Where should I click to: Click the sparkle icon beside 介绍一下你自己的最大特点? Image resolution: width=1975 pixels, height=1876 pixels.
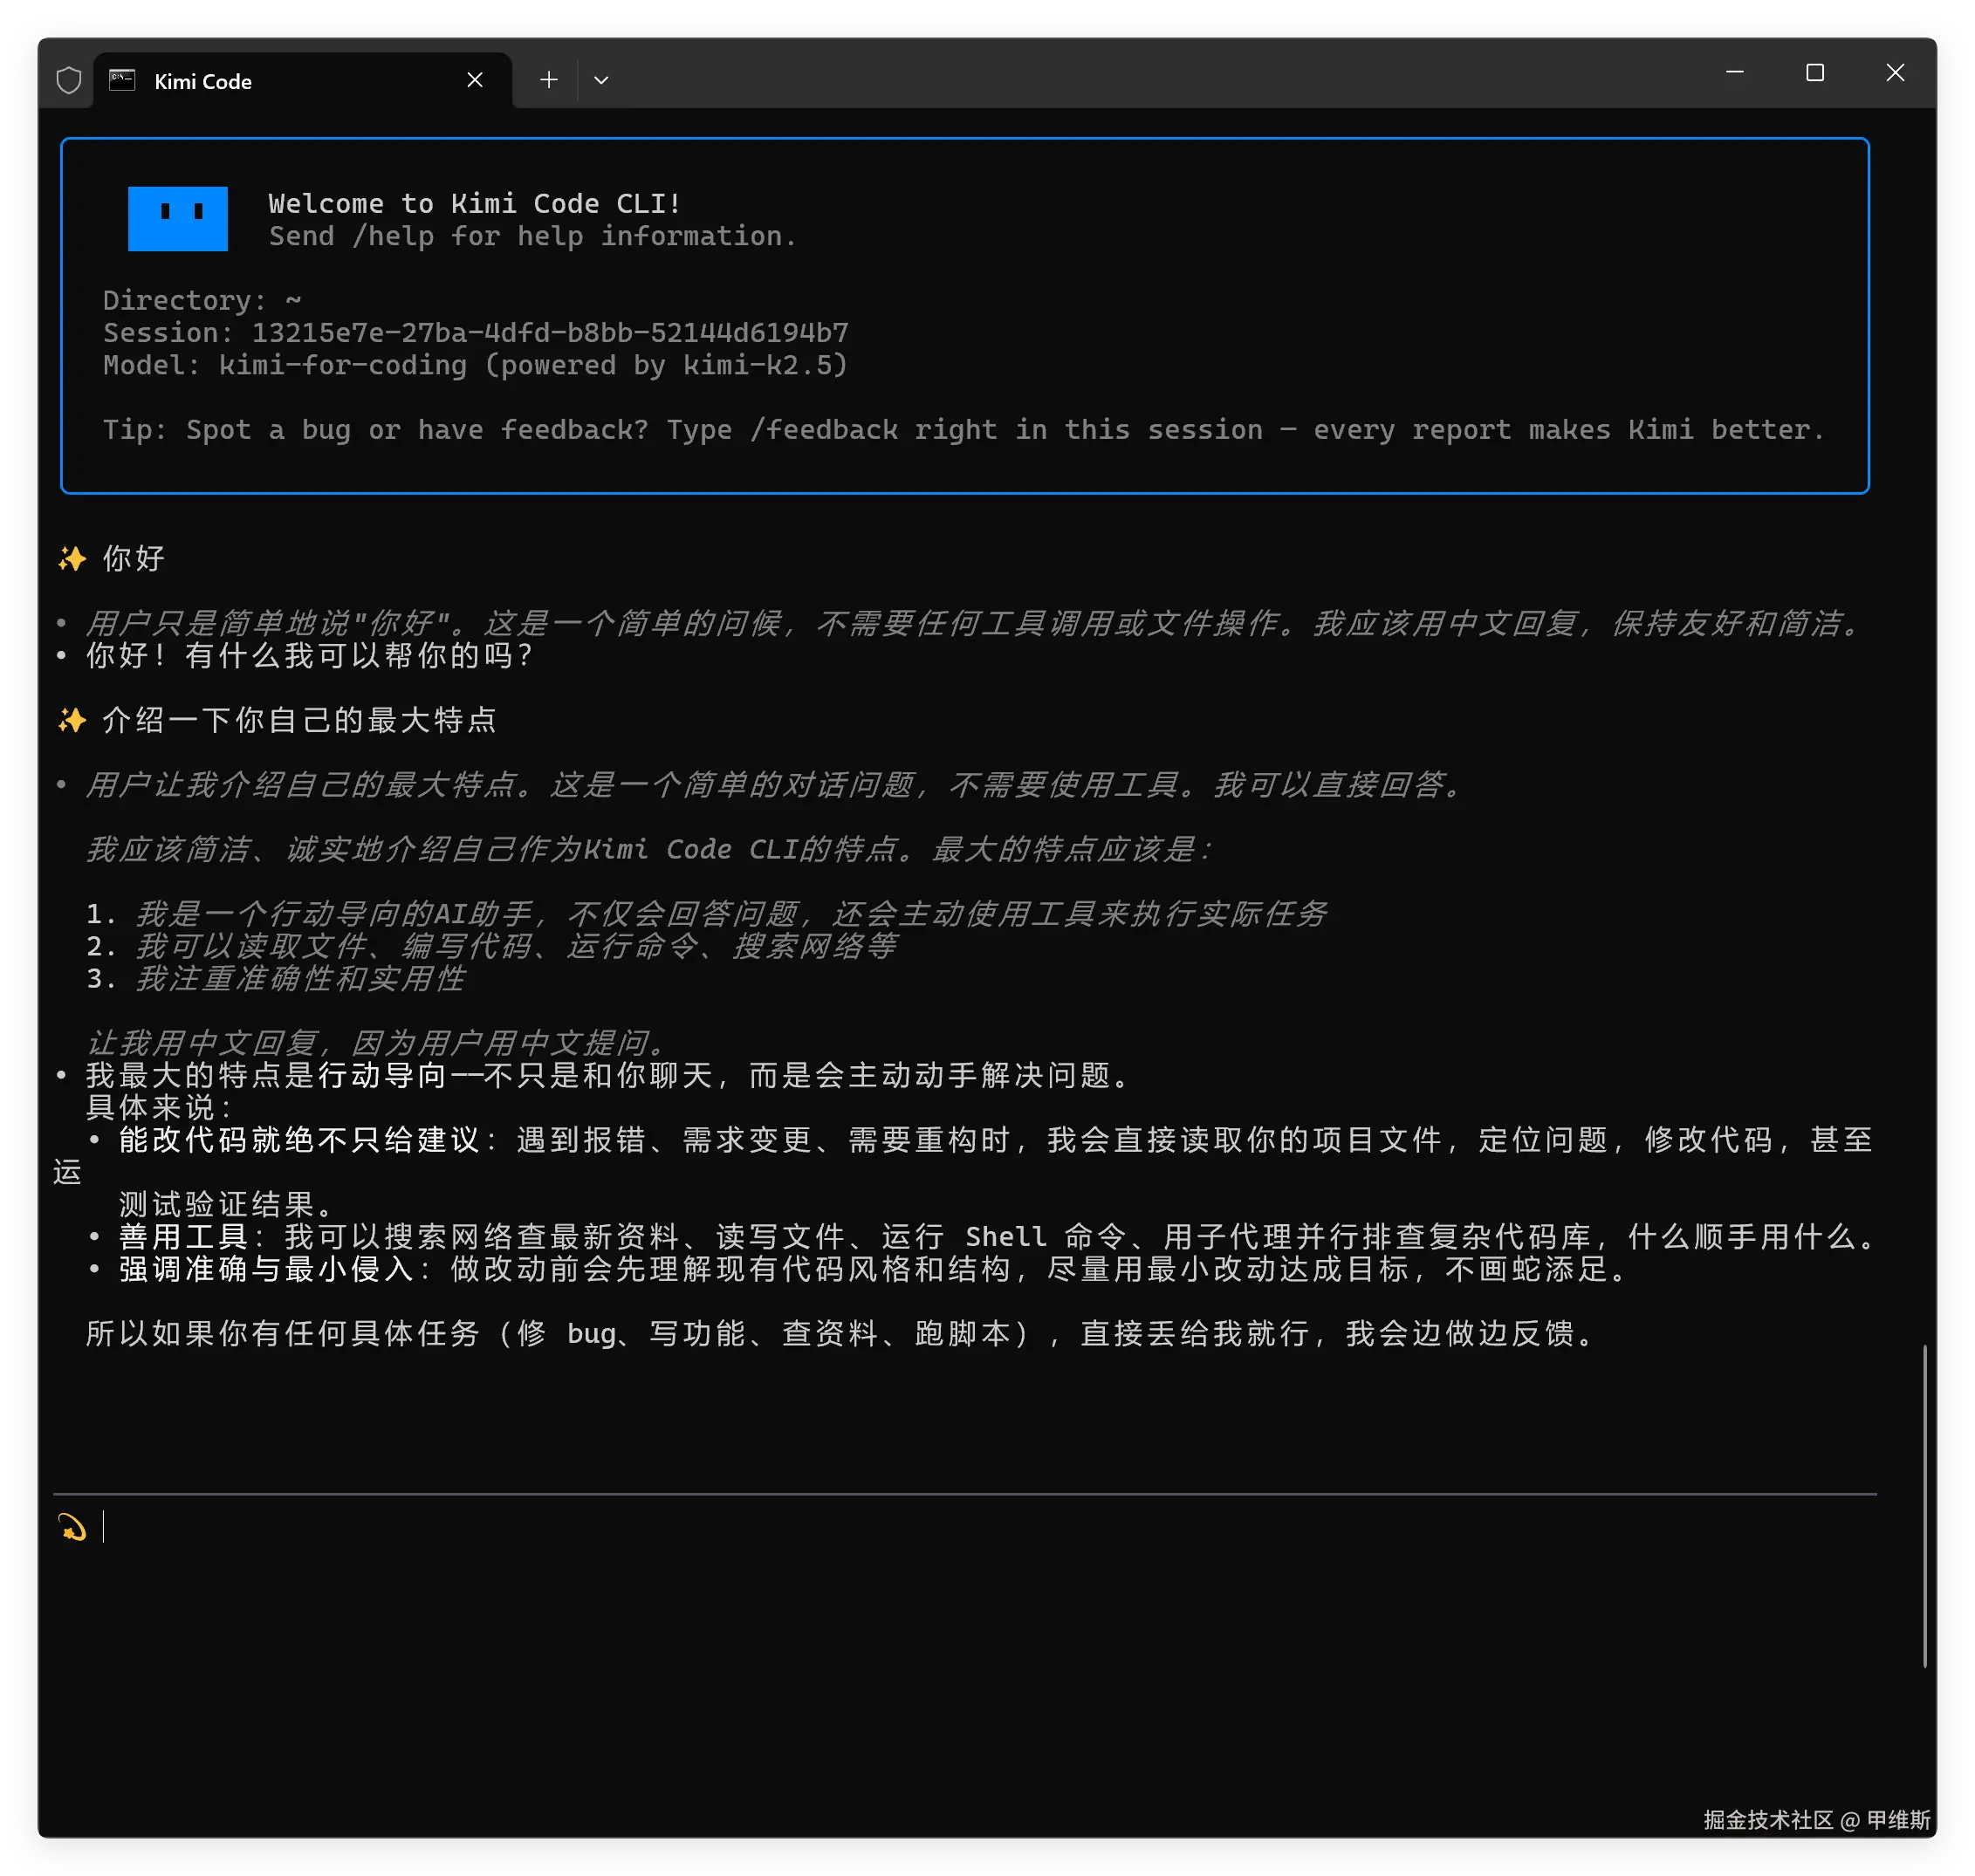72,720
